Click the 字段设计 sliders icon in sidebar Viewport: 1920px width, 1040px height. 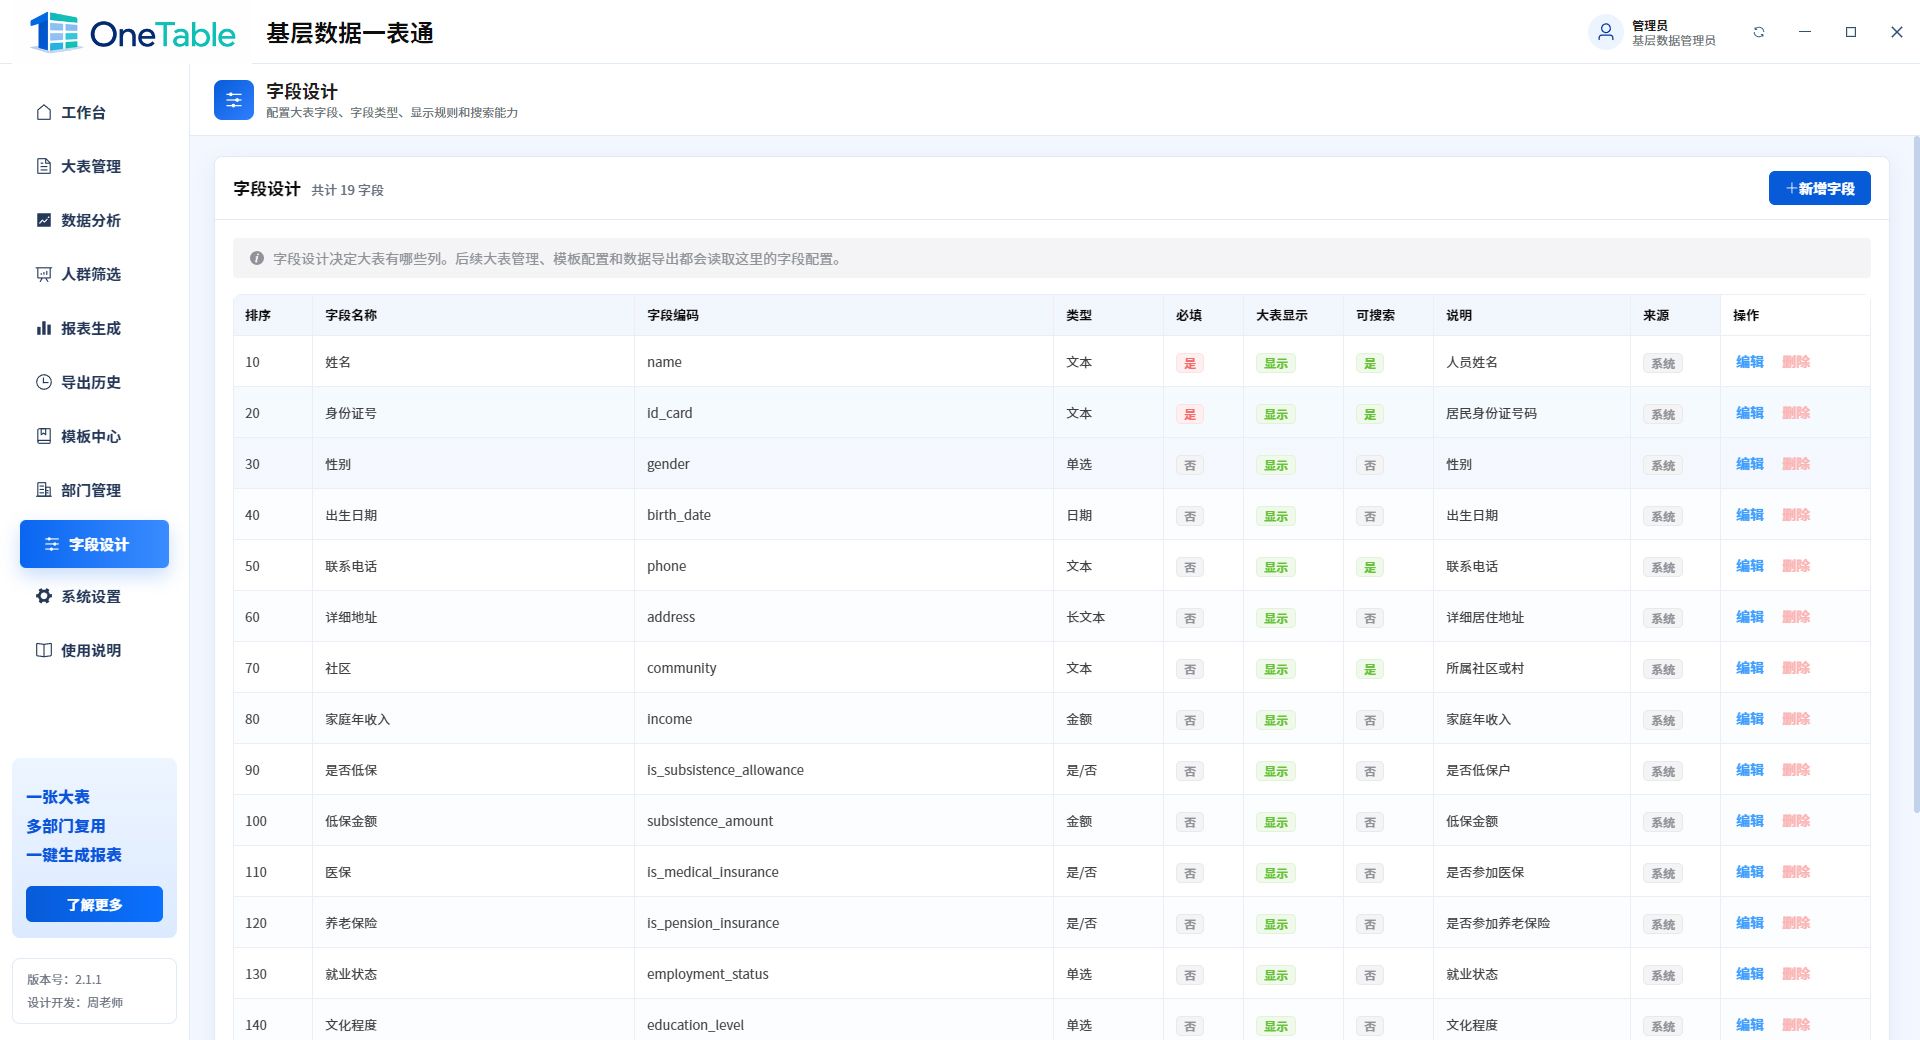point(52,544)
